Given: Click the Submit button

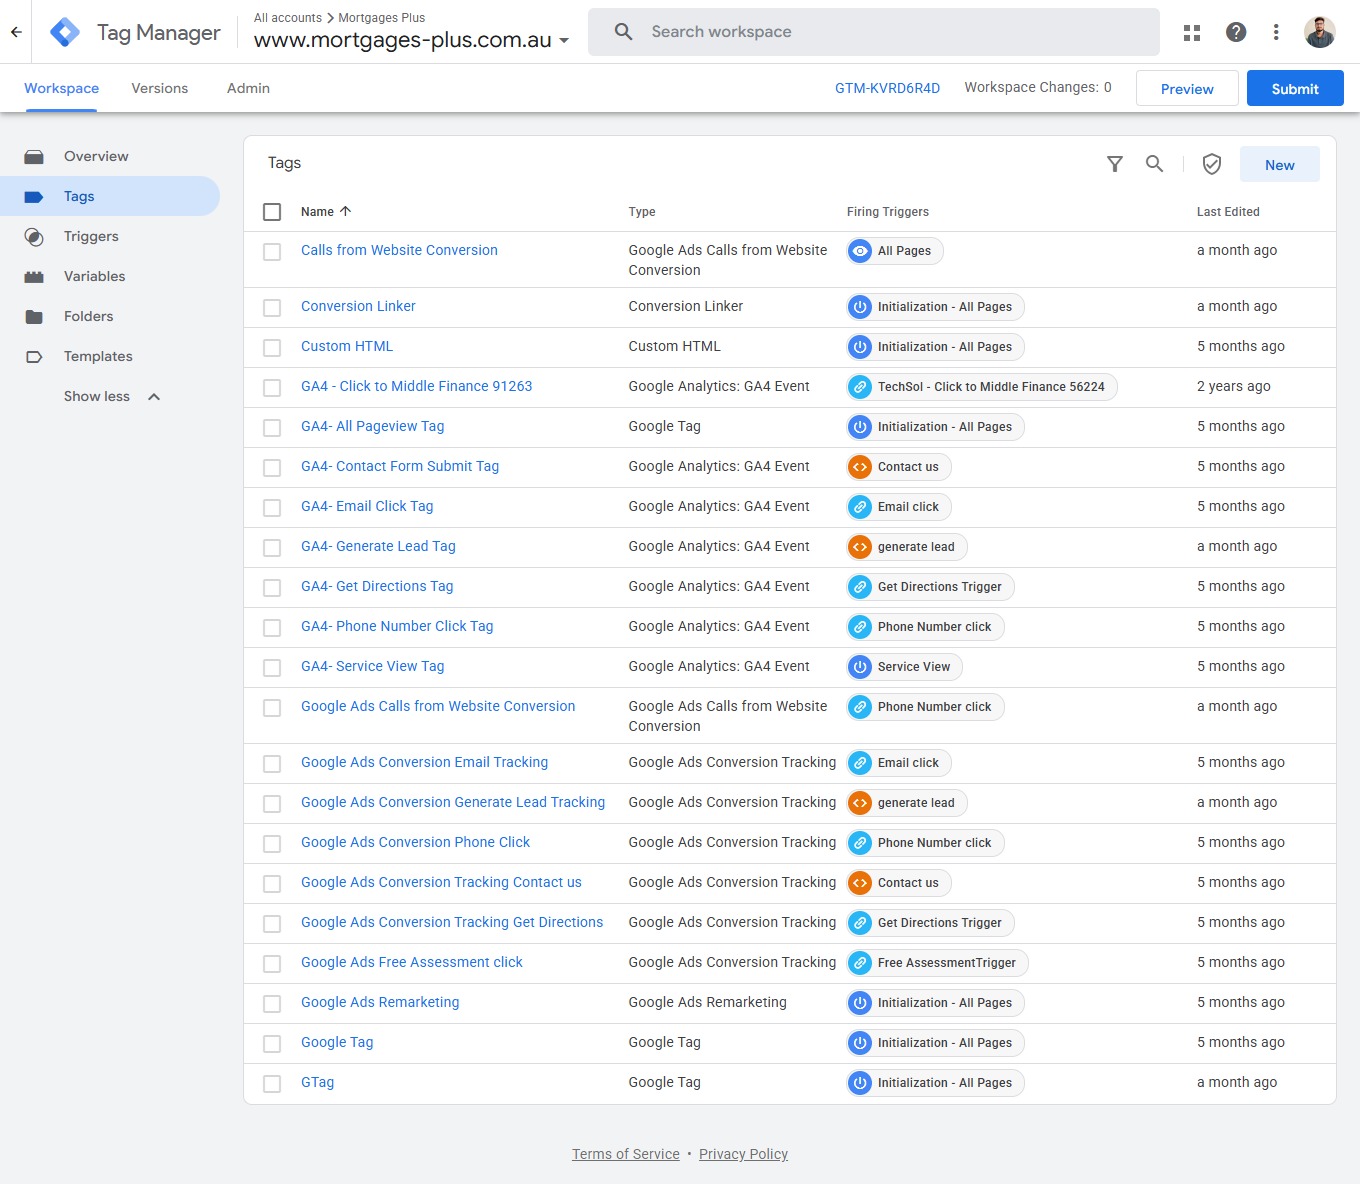Looking at the screenshot, I should 1295,88.
